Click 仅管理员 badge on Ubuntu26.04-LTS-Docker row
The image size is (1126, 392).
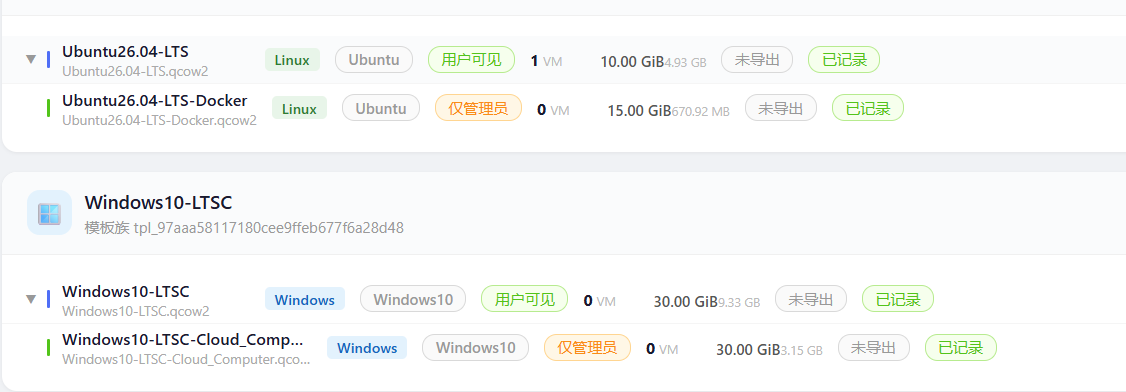pos(479,108)
